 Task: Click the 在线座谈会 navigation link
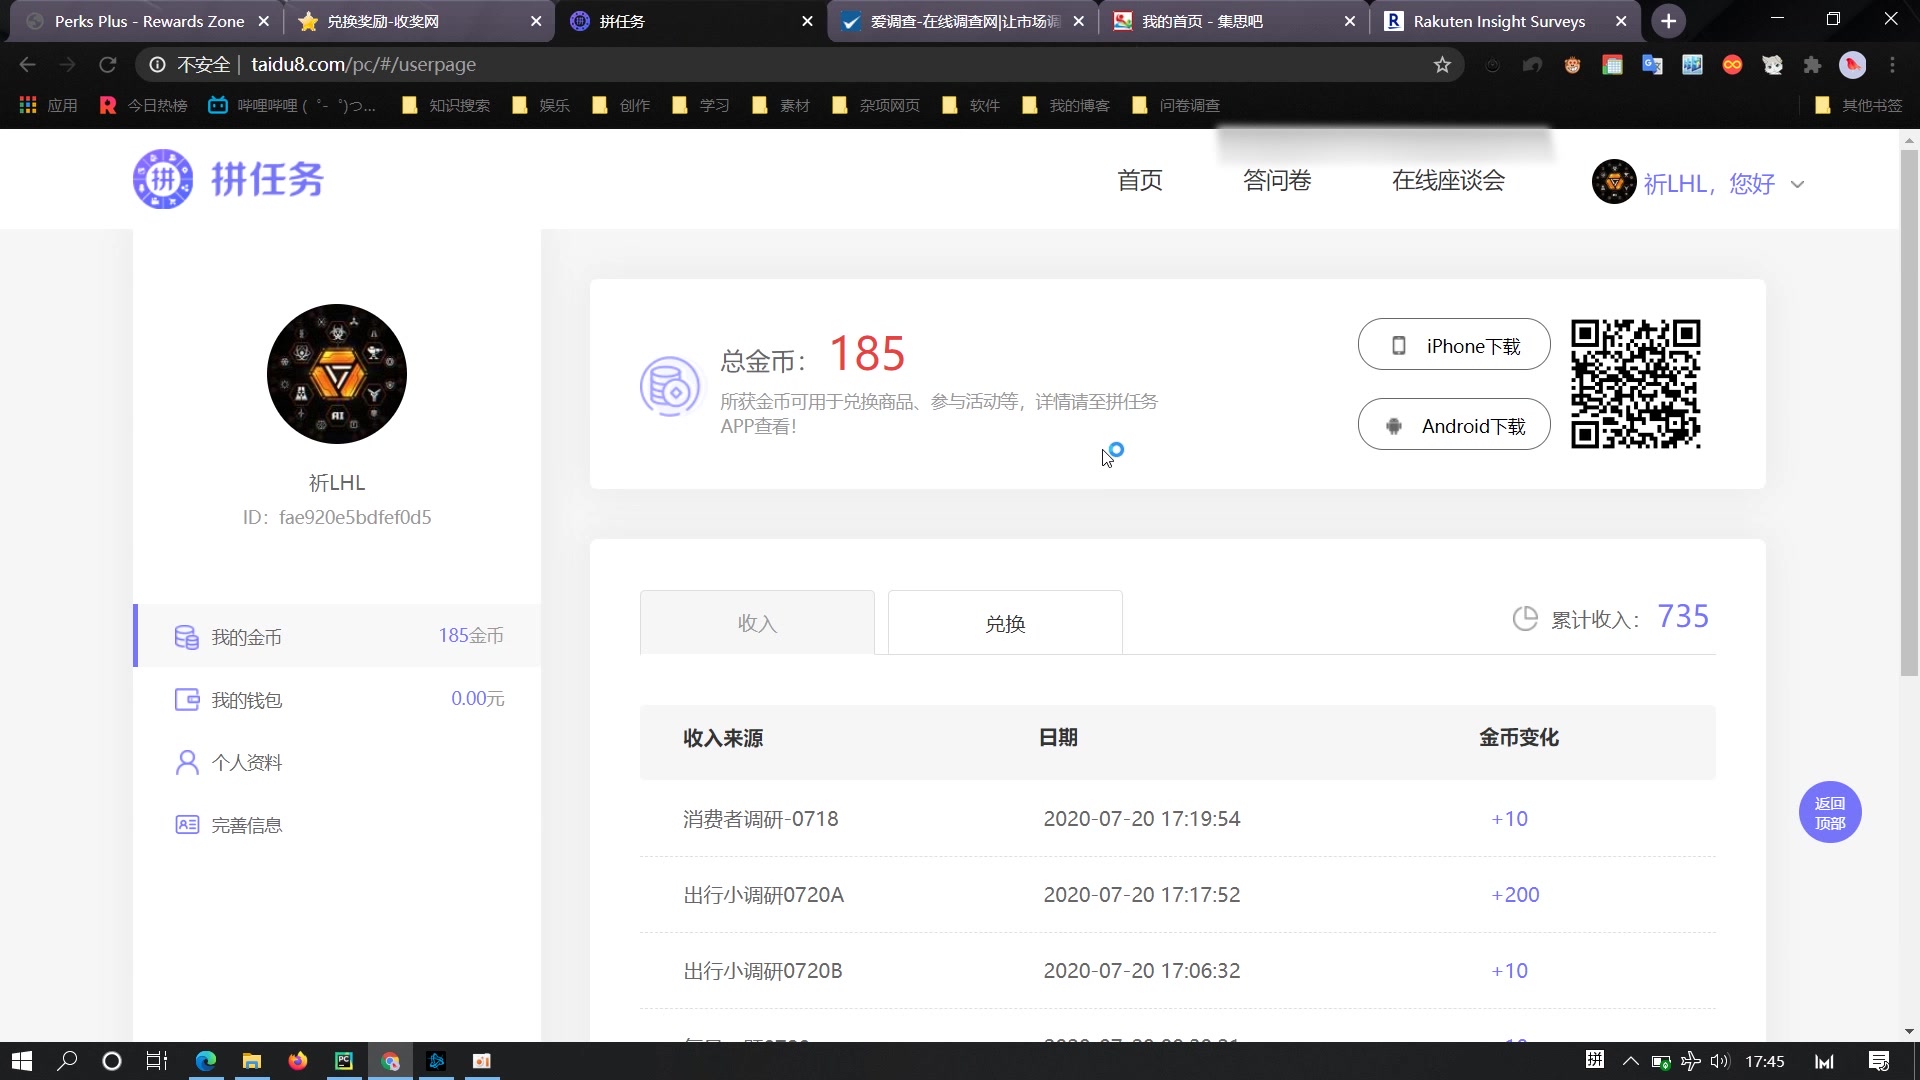point(1448,179)
